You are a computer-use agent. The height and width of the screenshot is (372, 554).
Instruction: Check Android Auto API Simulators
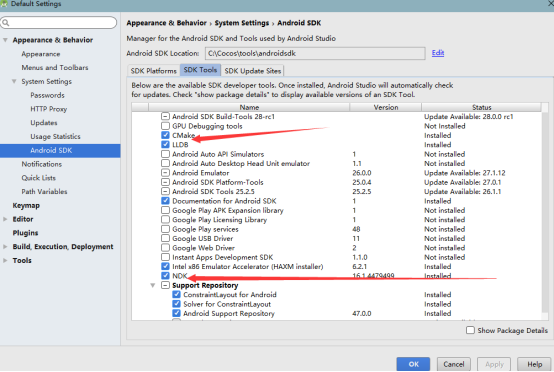pyautogui.click(x=165, y=154)
